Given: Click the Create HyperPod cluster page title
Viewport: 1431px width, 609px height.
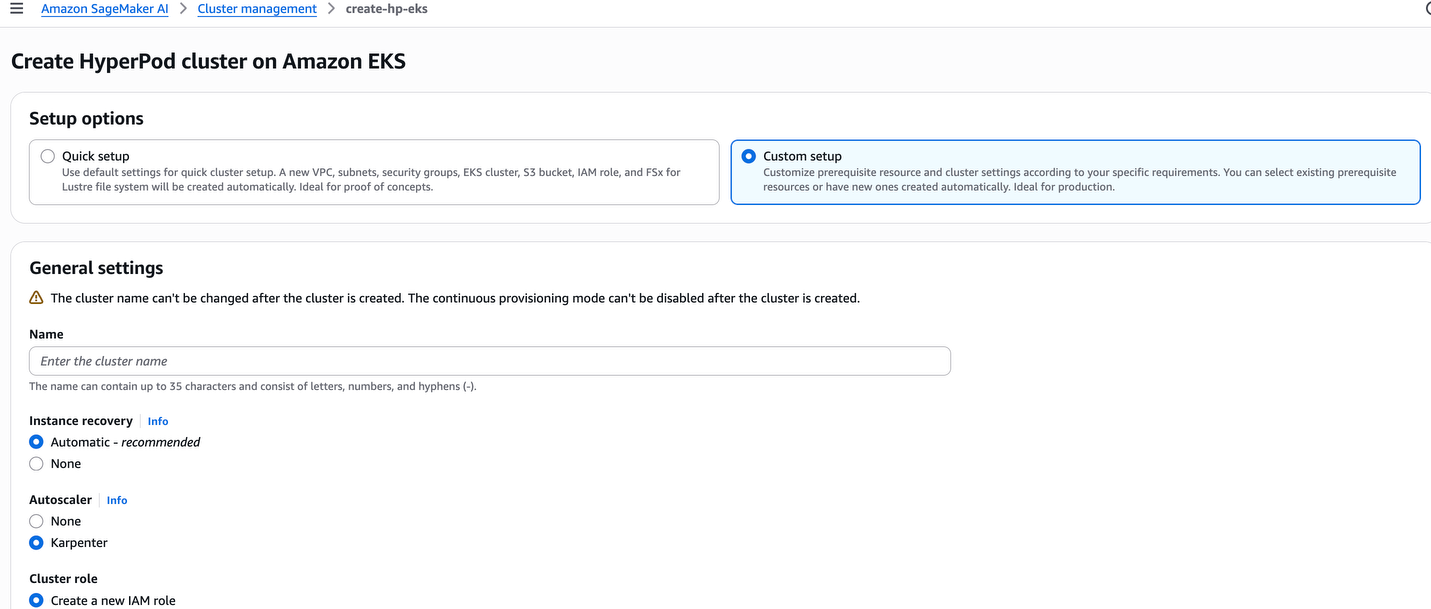Looking at the screenshot, I should (208, 62).
